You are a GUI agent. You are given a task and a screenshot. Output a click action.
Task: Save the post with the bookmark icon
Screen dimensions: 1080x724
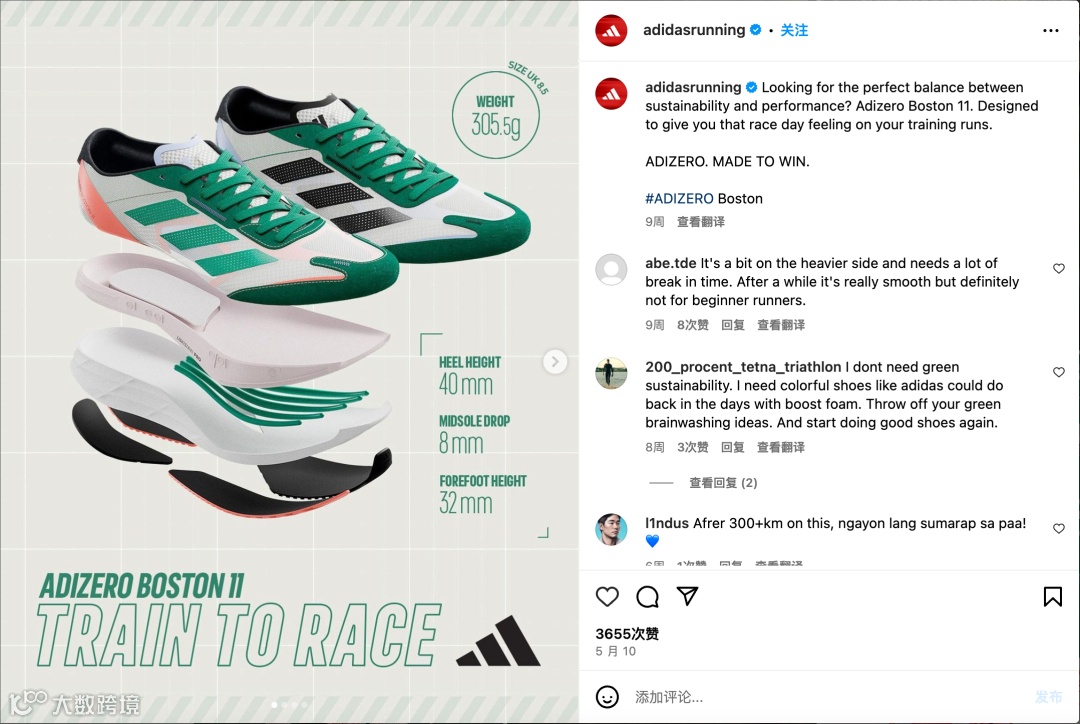(x=1052, y=597)
